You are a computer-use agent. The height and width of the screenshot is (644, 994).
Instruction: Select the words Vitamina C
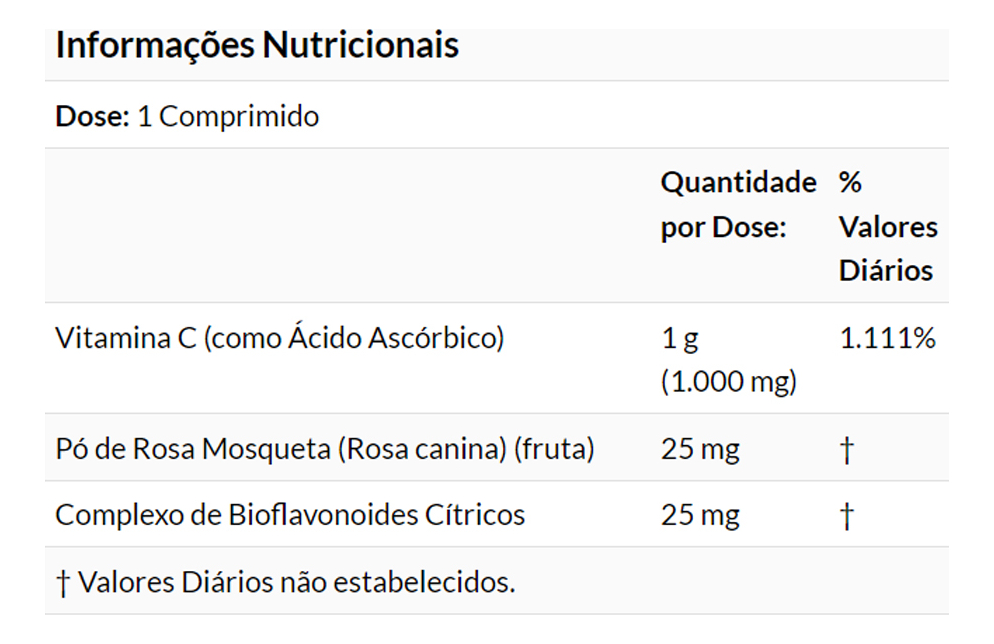[x=125, y=338]
